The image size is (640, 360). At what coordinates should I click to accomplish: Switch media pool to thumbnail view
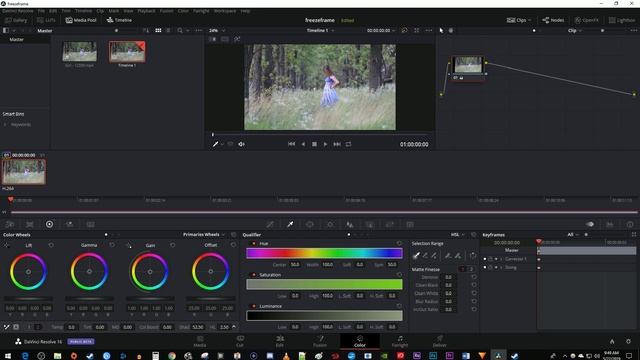point(158,31)
